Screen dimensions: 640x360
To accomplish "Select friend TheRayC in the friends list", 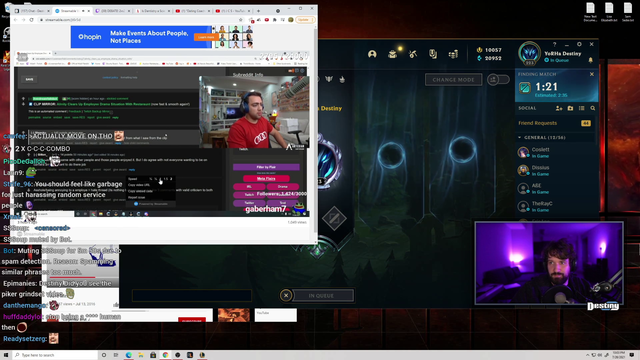I will click(555, 206).
